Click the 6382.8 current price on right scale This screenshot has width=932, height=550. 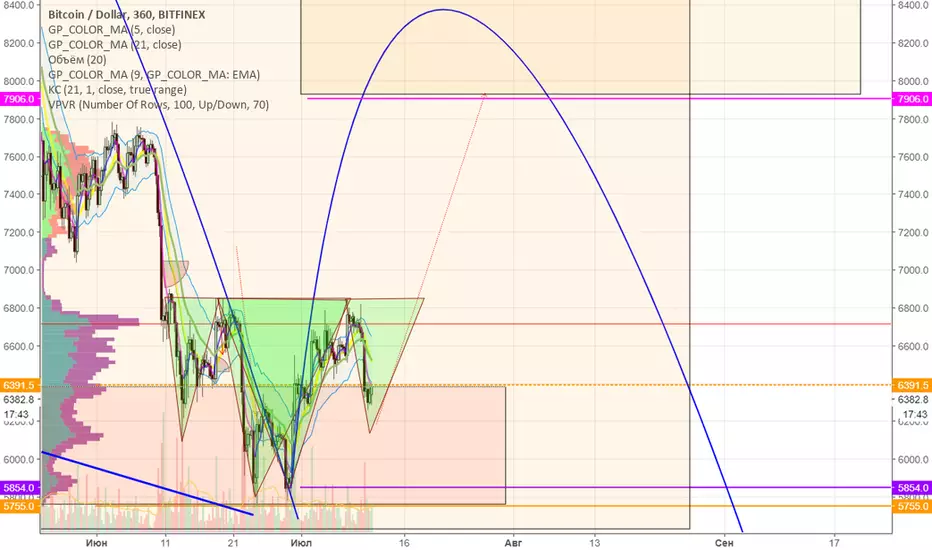coord(912,400)
